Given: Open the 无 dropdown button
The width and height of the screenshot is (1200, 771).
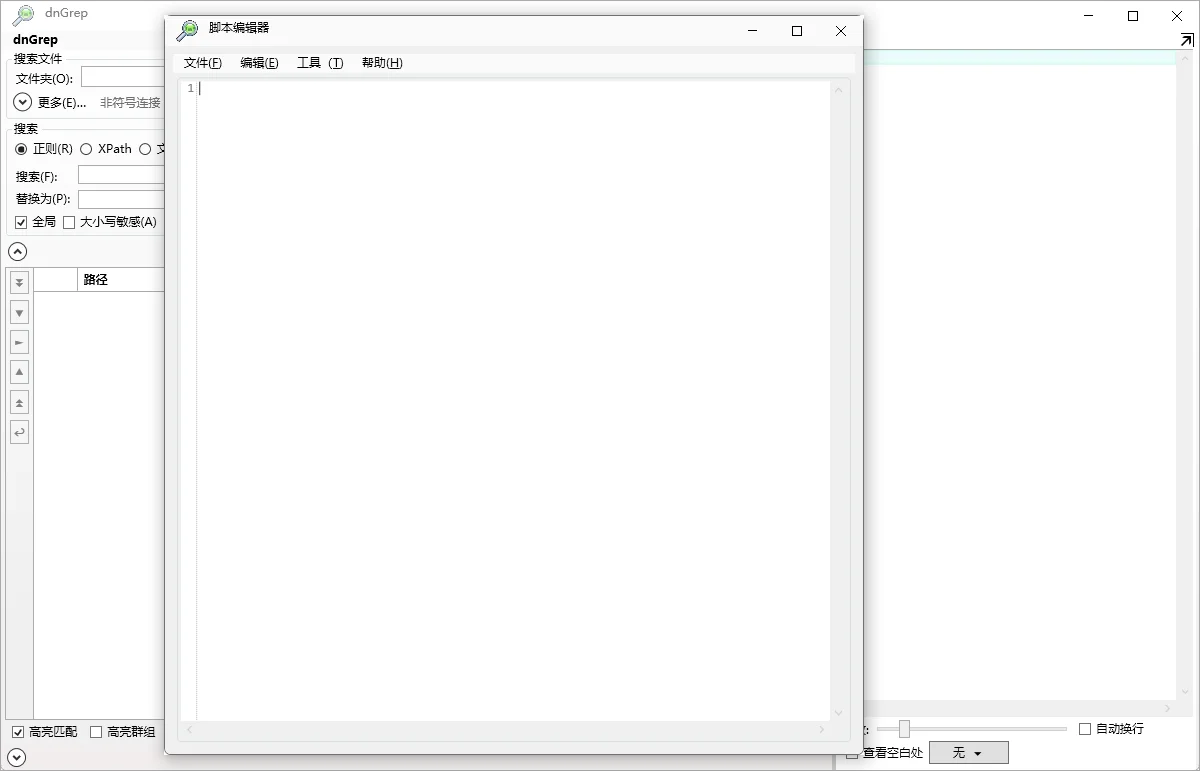Looking at the screenshot, I should pos(968,753).
